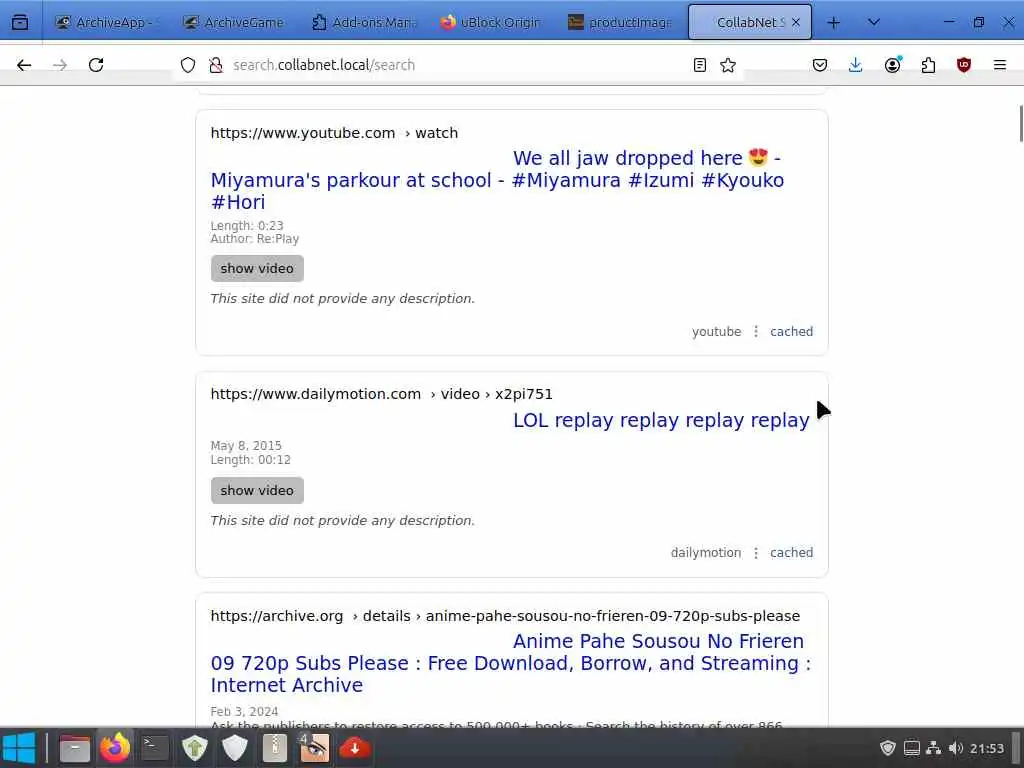
Task: Open the extensions puzzle icon
Action: pos(928,65)
